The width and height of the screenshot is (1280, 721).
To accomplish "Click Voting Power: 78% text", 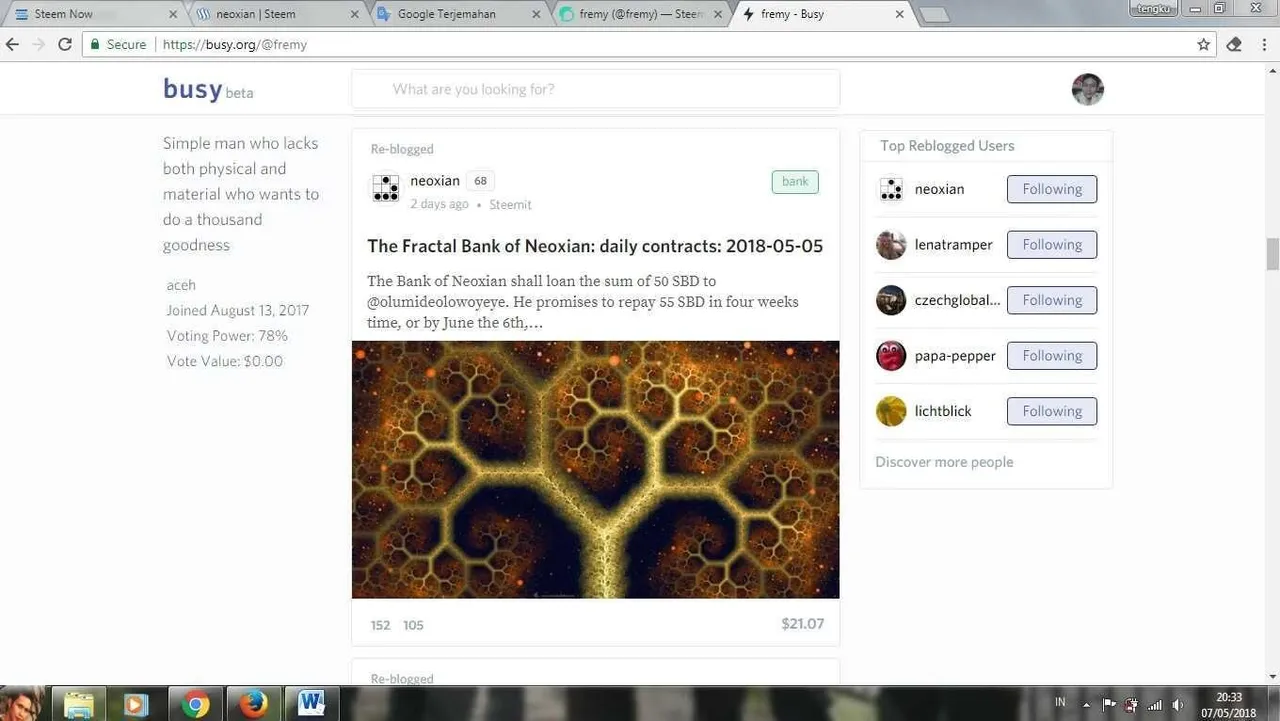I will point(227,336).
